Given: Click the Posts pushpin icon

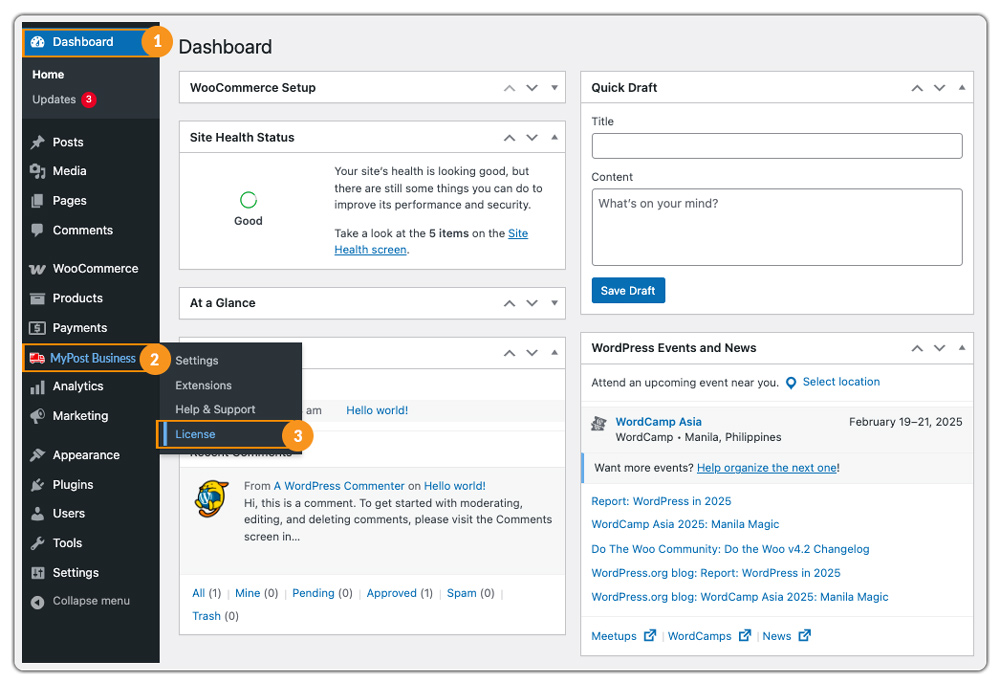Looking at the screenshot, I should pos(38,142).
